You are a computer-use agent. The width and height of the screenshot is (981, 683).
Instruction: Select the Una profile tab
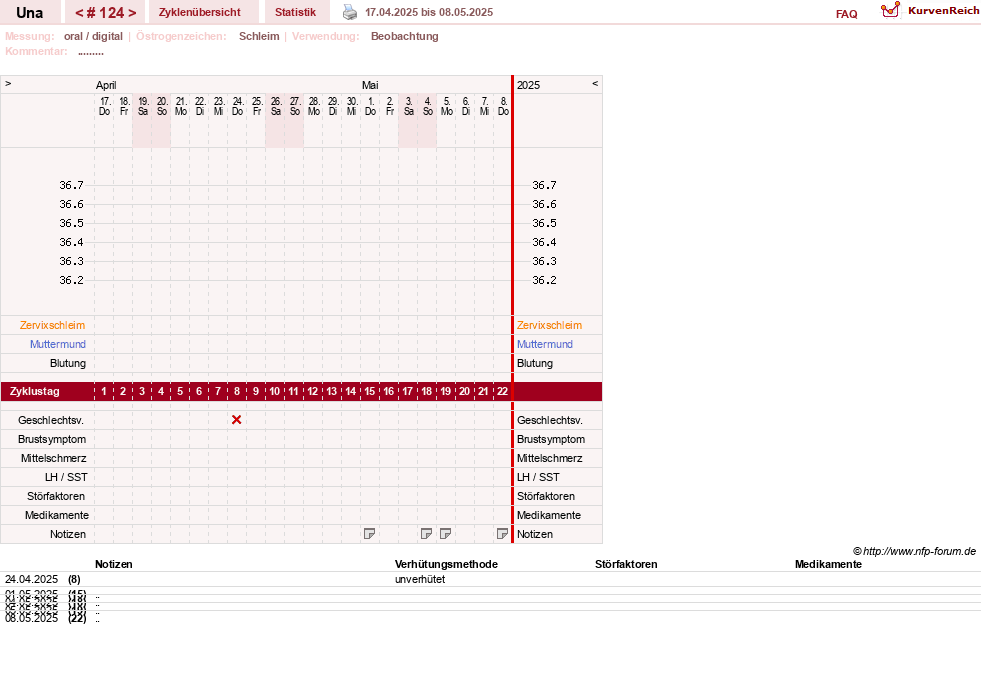click(29, 13)
